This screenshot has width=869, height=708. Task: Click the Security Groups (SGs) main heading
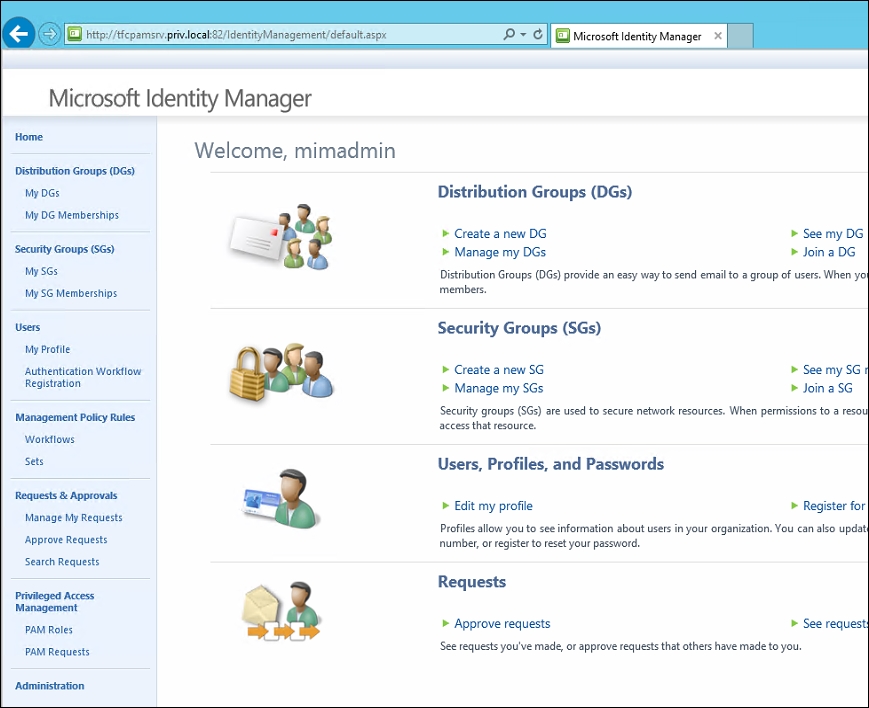tap(519, 328)
